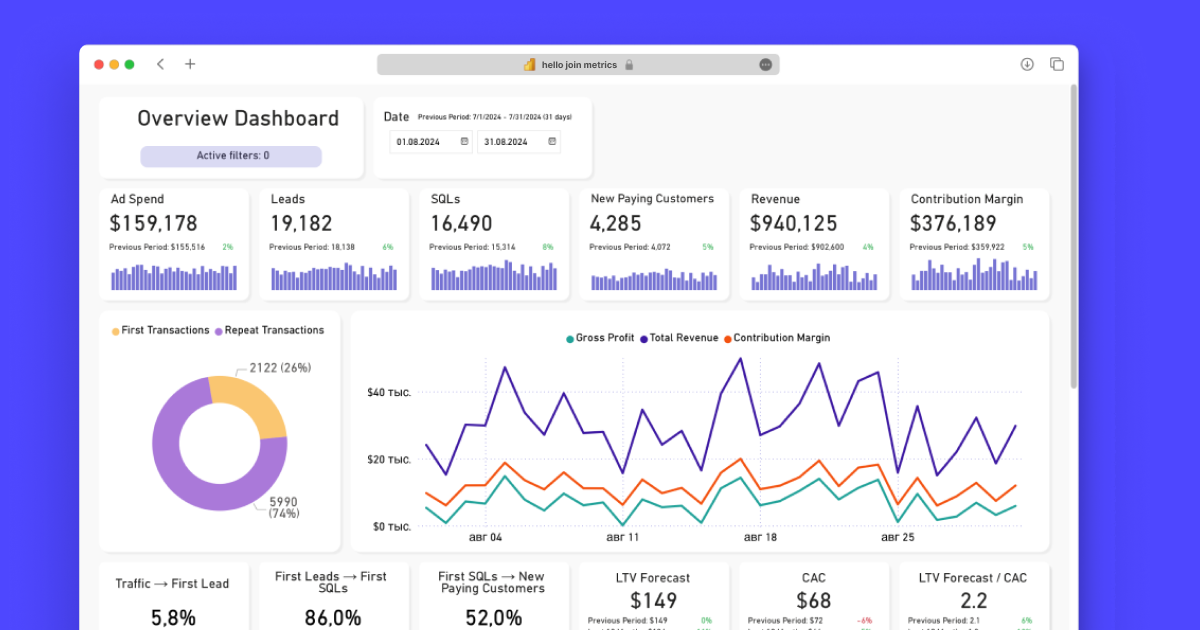The image size is (1200, 630).
Task: Click the Active filters: 0 button
Action: (x=231, y=156)
